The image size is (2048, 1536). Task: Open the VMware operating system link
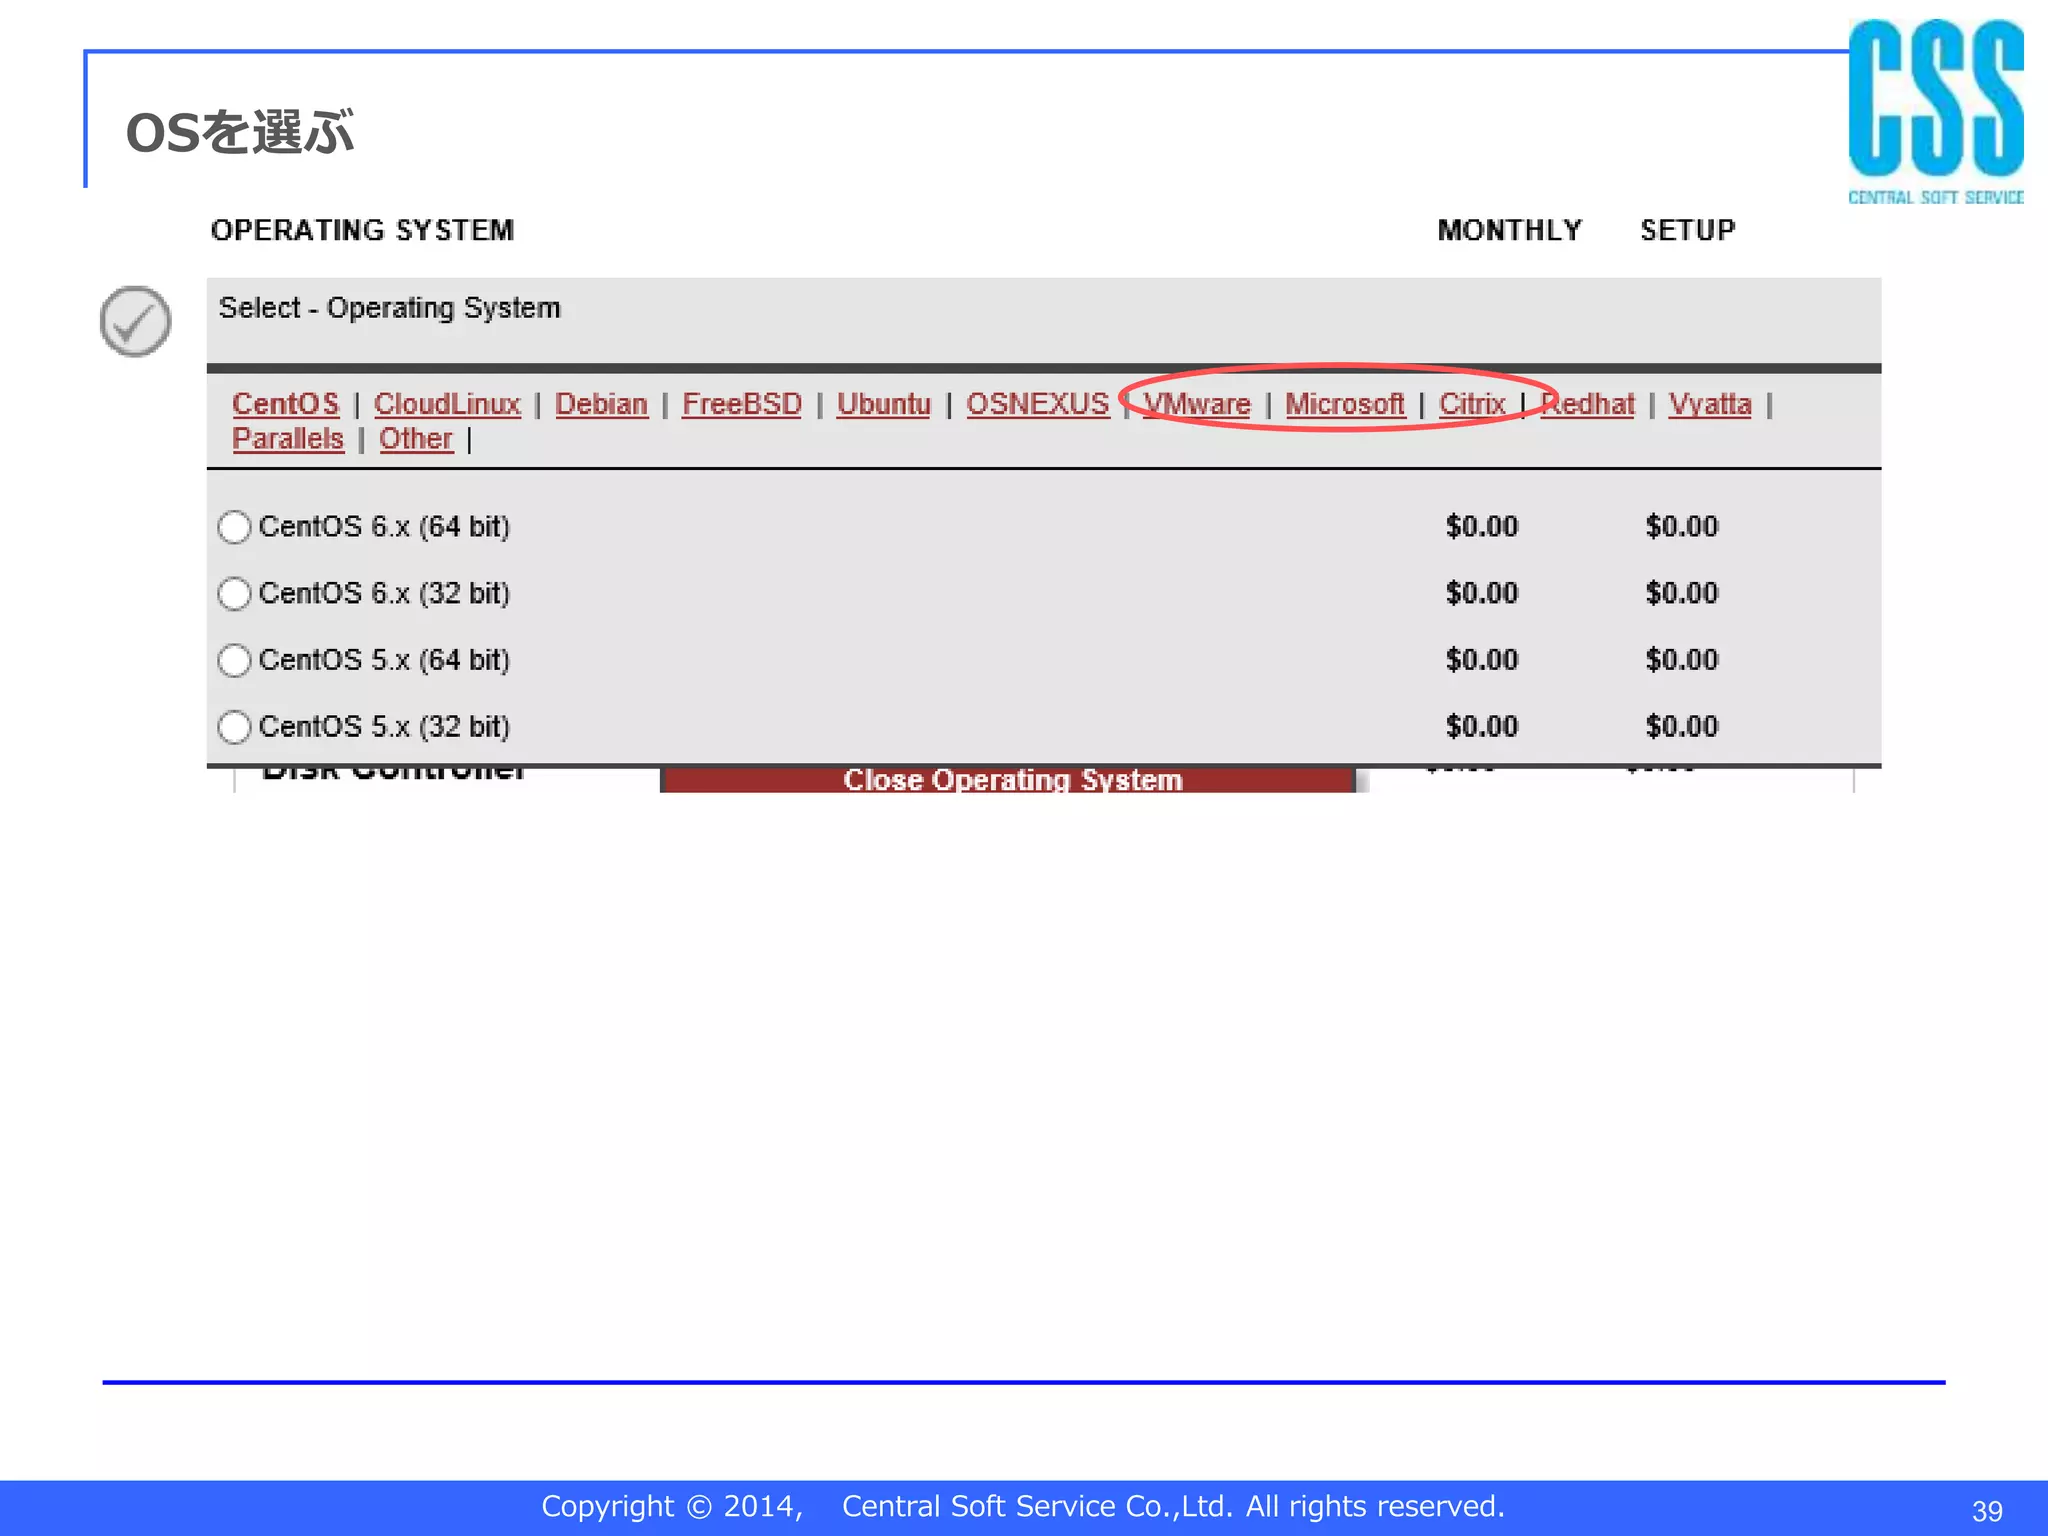1197,404
